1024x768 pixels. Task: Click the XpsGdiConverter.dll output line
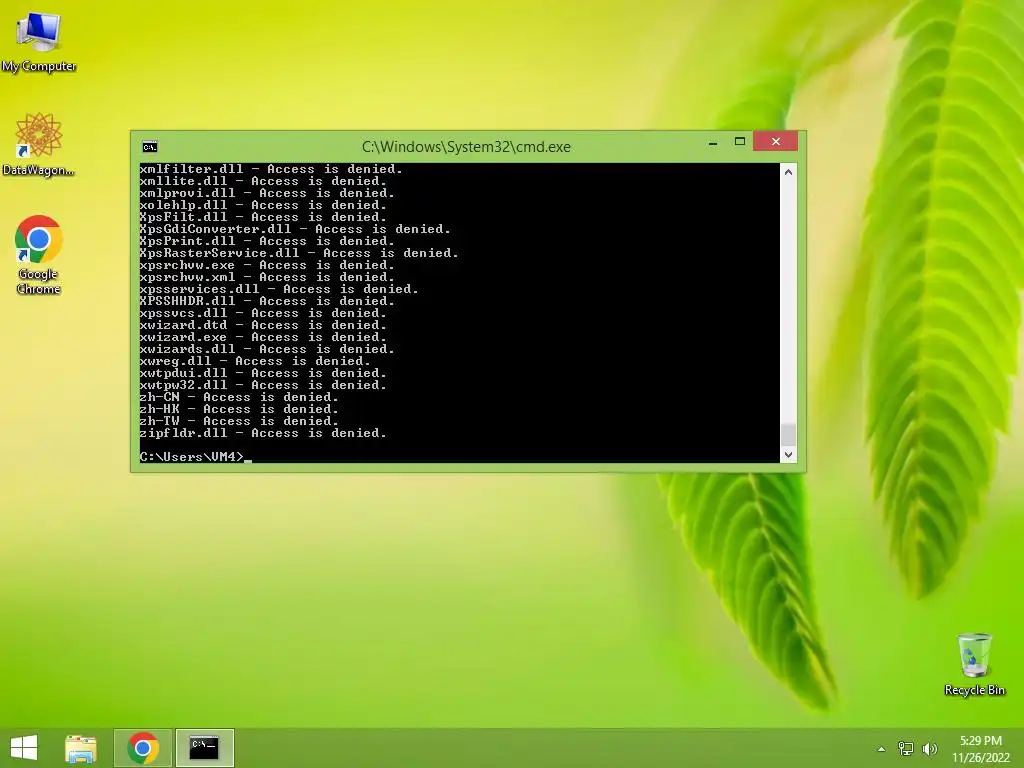coord(295,229)
